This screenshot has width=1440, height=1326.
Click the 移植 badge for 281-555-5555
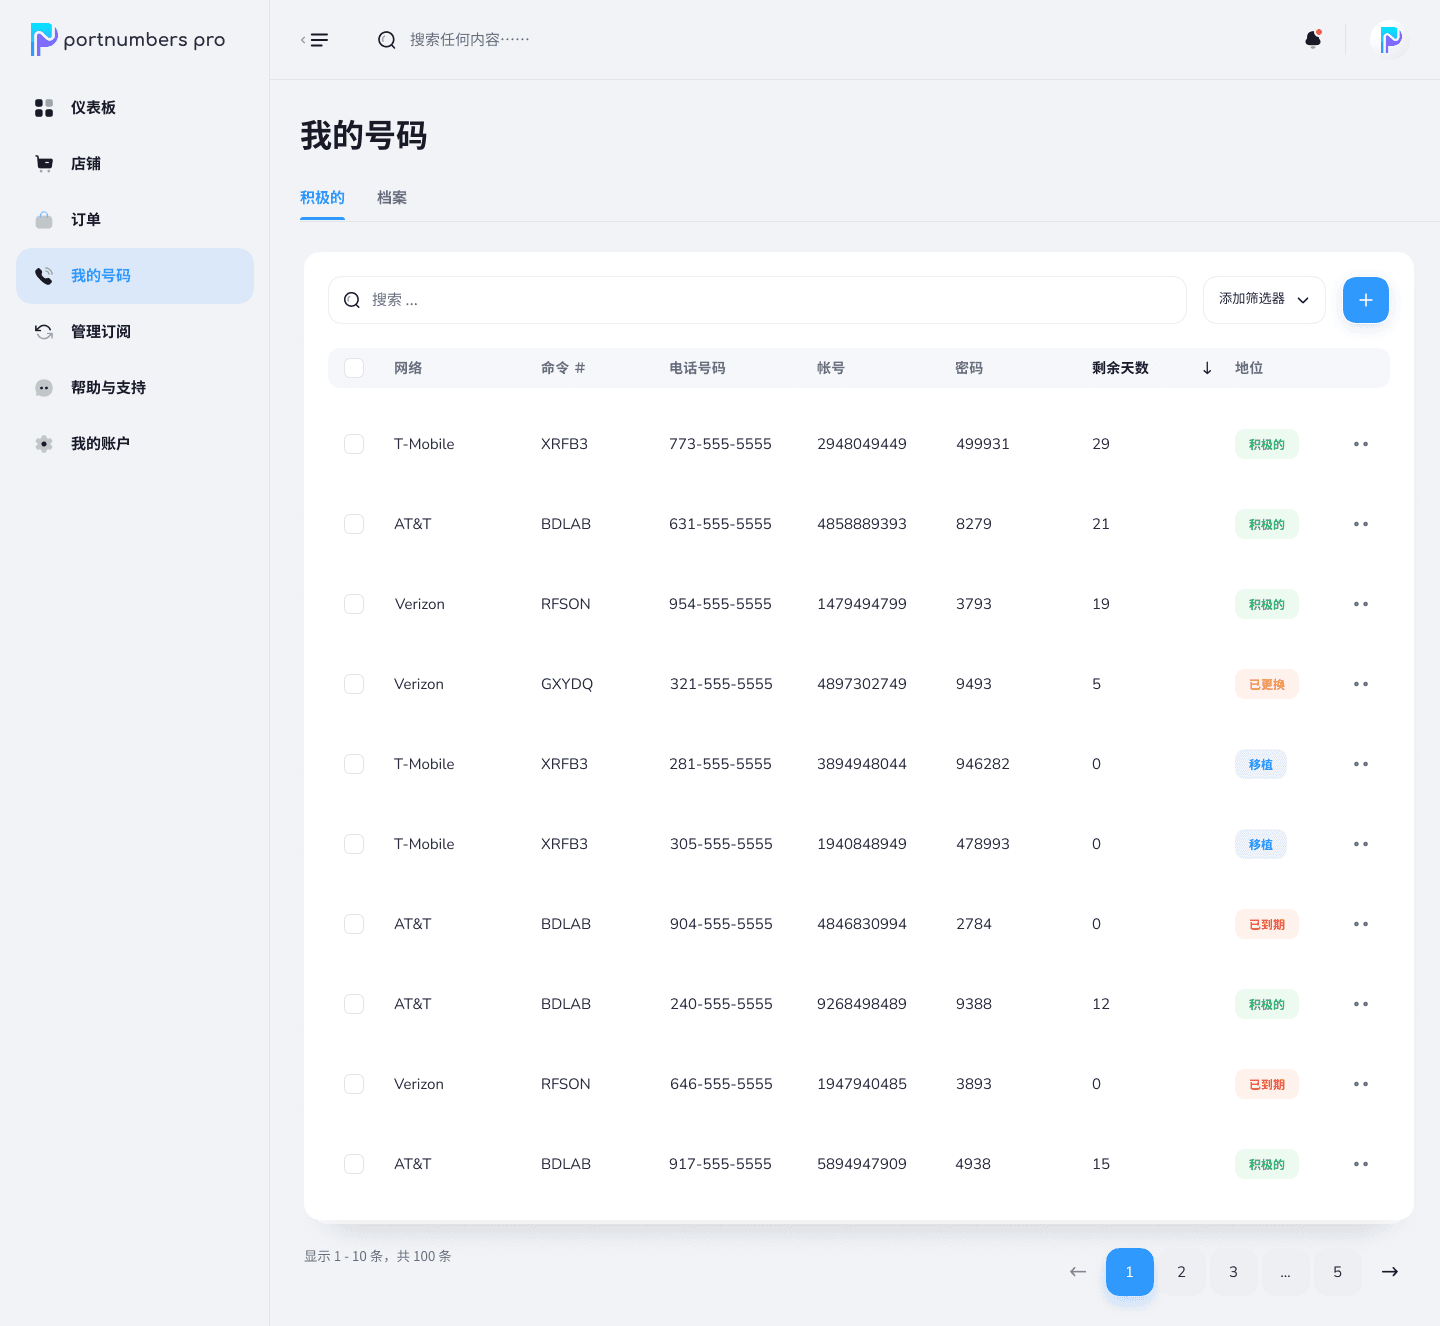pyautogui.click(x=1261, y=764)
